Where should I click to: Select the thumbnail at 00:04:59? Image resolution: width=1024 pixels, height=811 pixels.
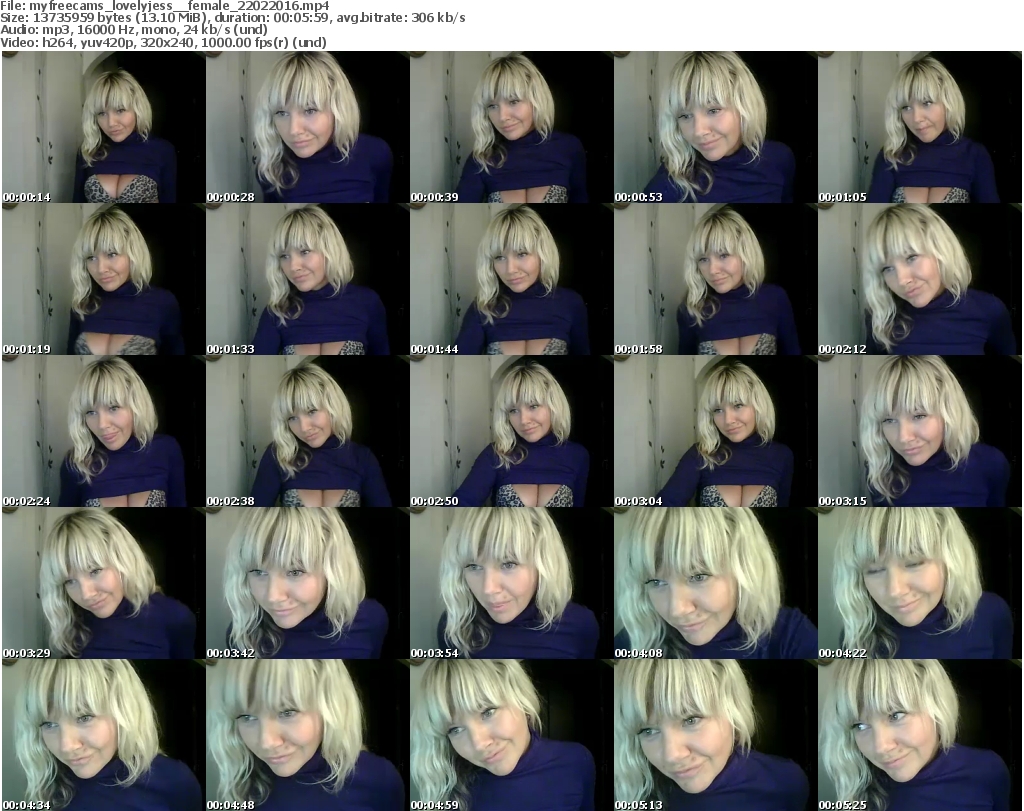tap(511, 735)
